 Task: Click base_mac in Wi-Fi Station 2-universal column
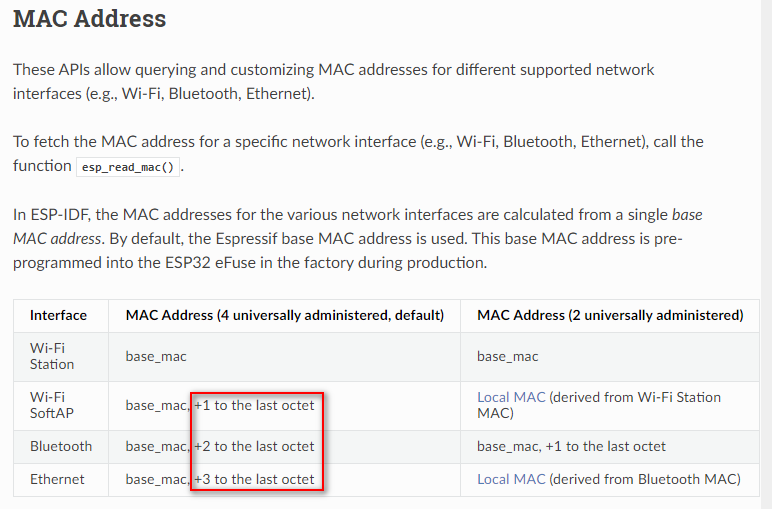[x=508, y=356]
